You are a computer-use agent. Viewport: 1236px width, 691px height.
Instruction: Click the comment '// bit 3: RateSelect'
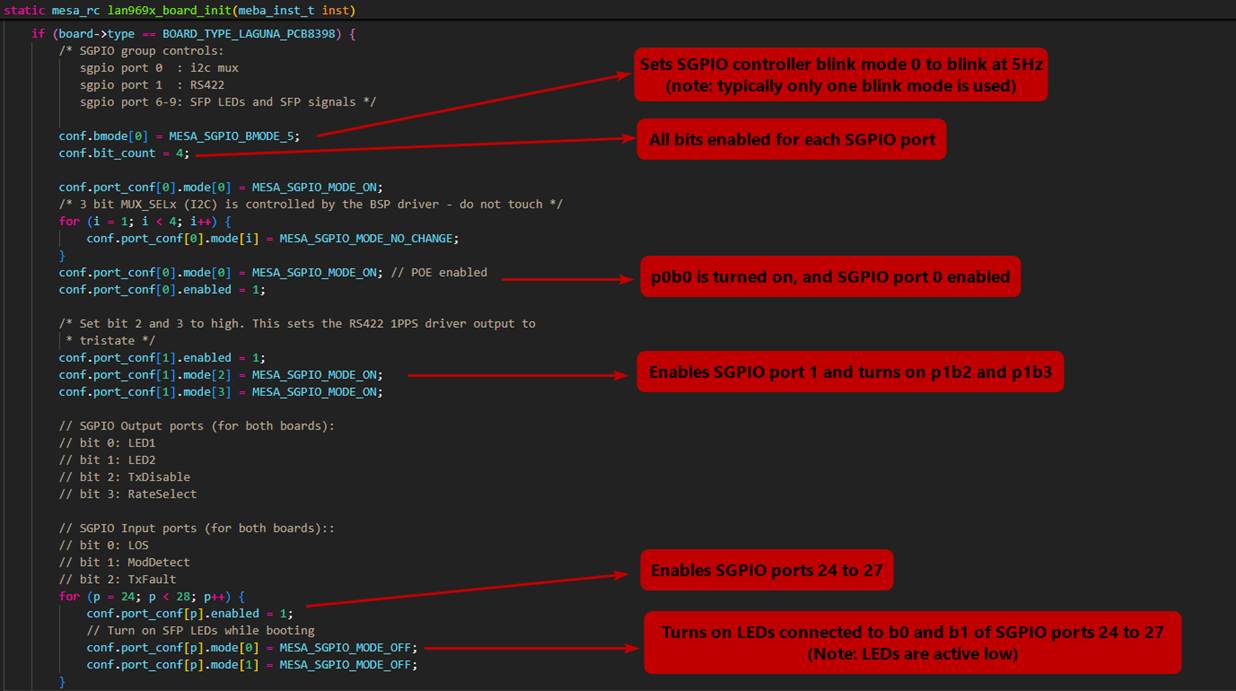click(127, 493)
